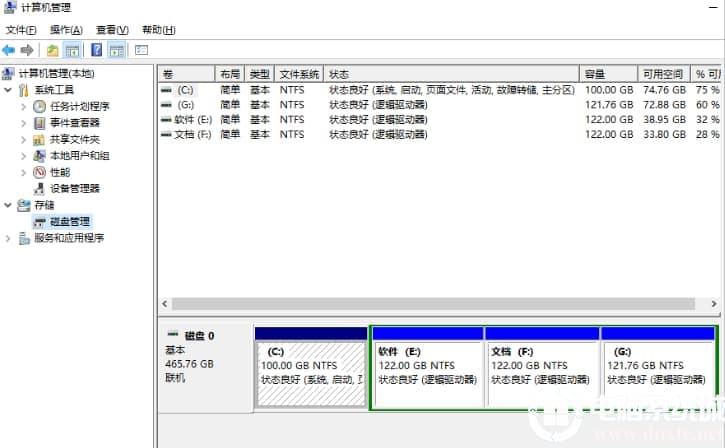Sort by the 类型 column header
This screenshot has width=725, height=448.
[x=260, y=74]
